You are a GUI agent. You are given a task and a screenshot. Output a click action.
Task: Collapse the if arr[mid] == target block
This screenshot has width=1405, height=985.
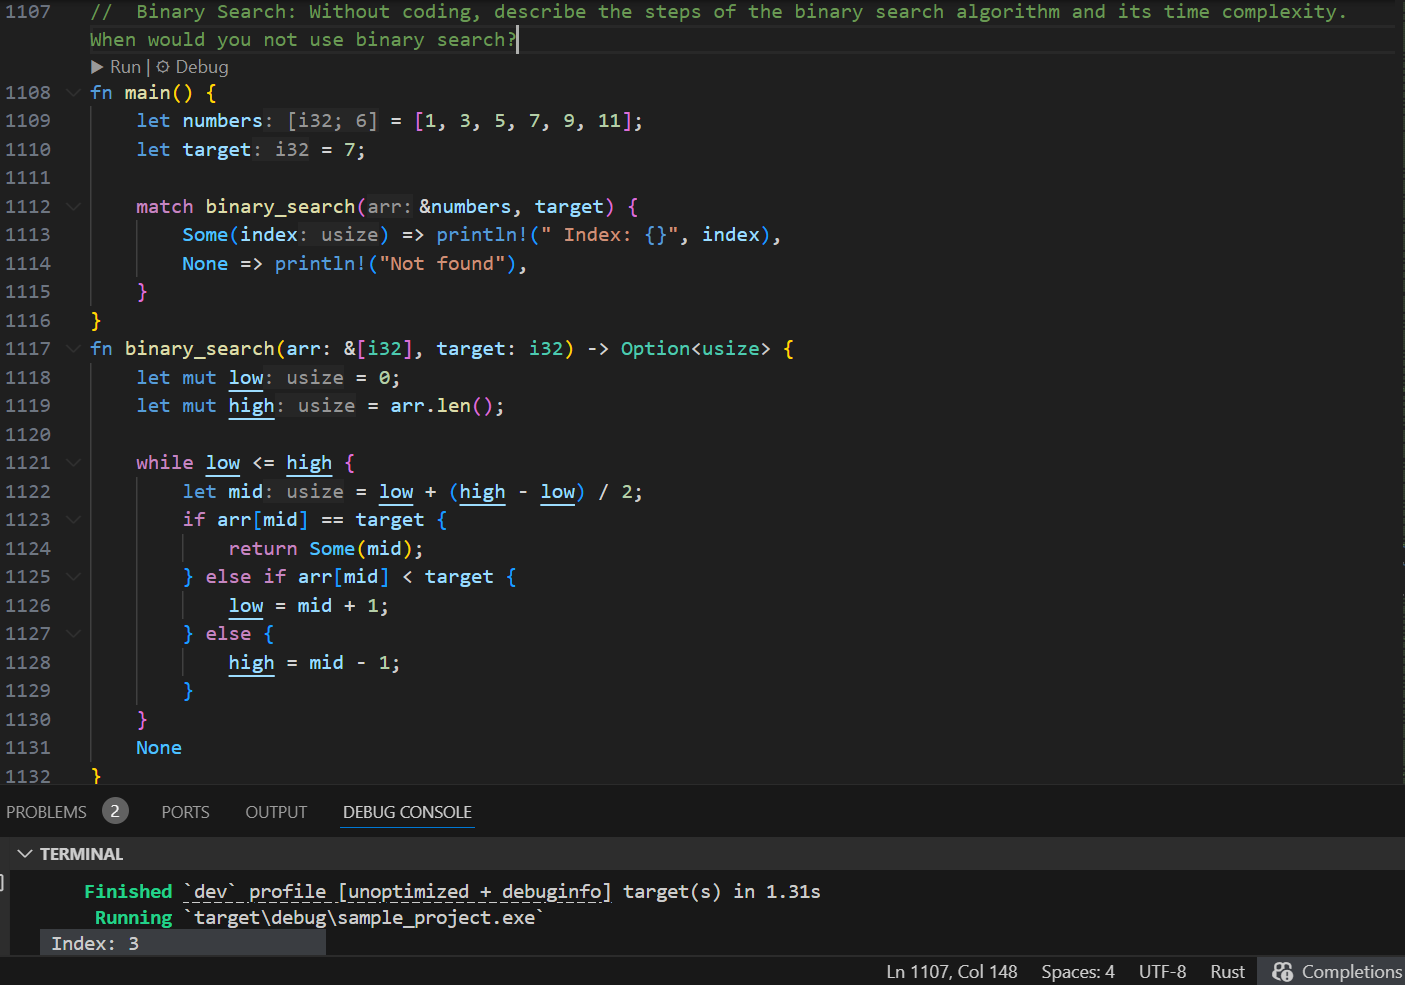[x=73, y=520]
